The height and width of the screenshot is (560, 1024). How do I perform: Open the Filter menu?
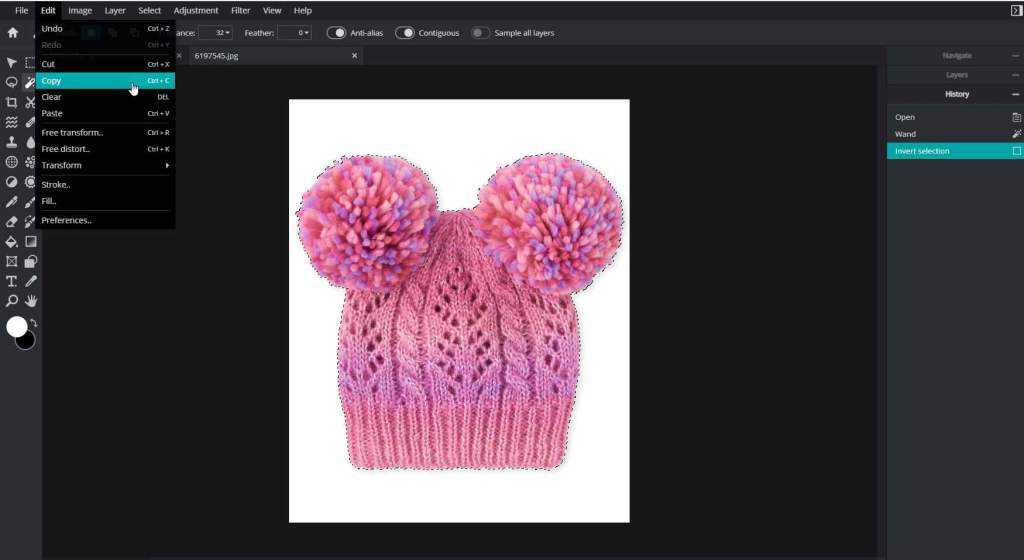(x=240, y=10)
